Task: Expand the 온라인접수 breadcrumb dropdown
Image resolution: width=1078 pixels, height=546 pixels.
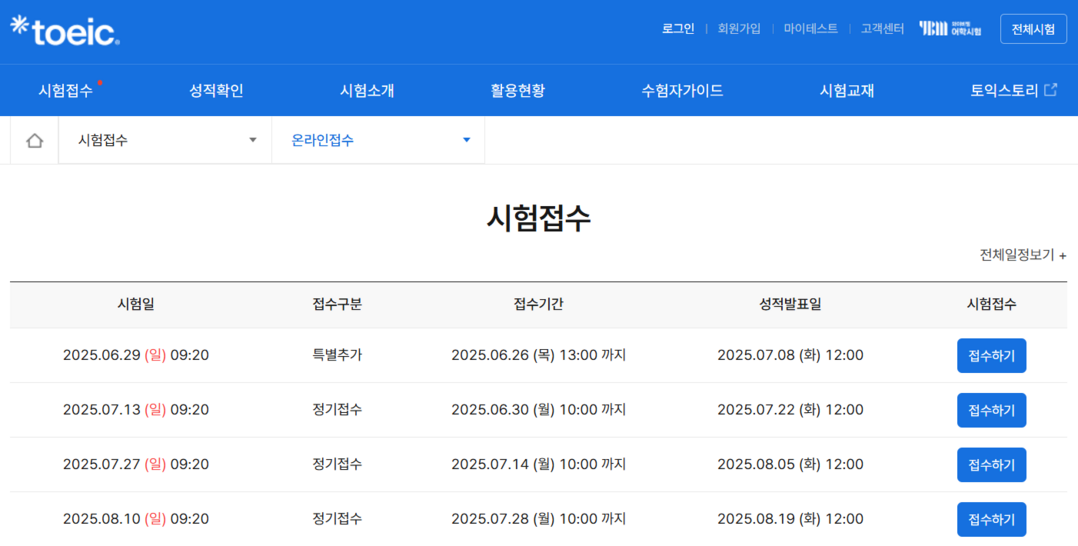Action: [x=378, y=141]
